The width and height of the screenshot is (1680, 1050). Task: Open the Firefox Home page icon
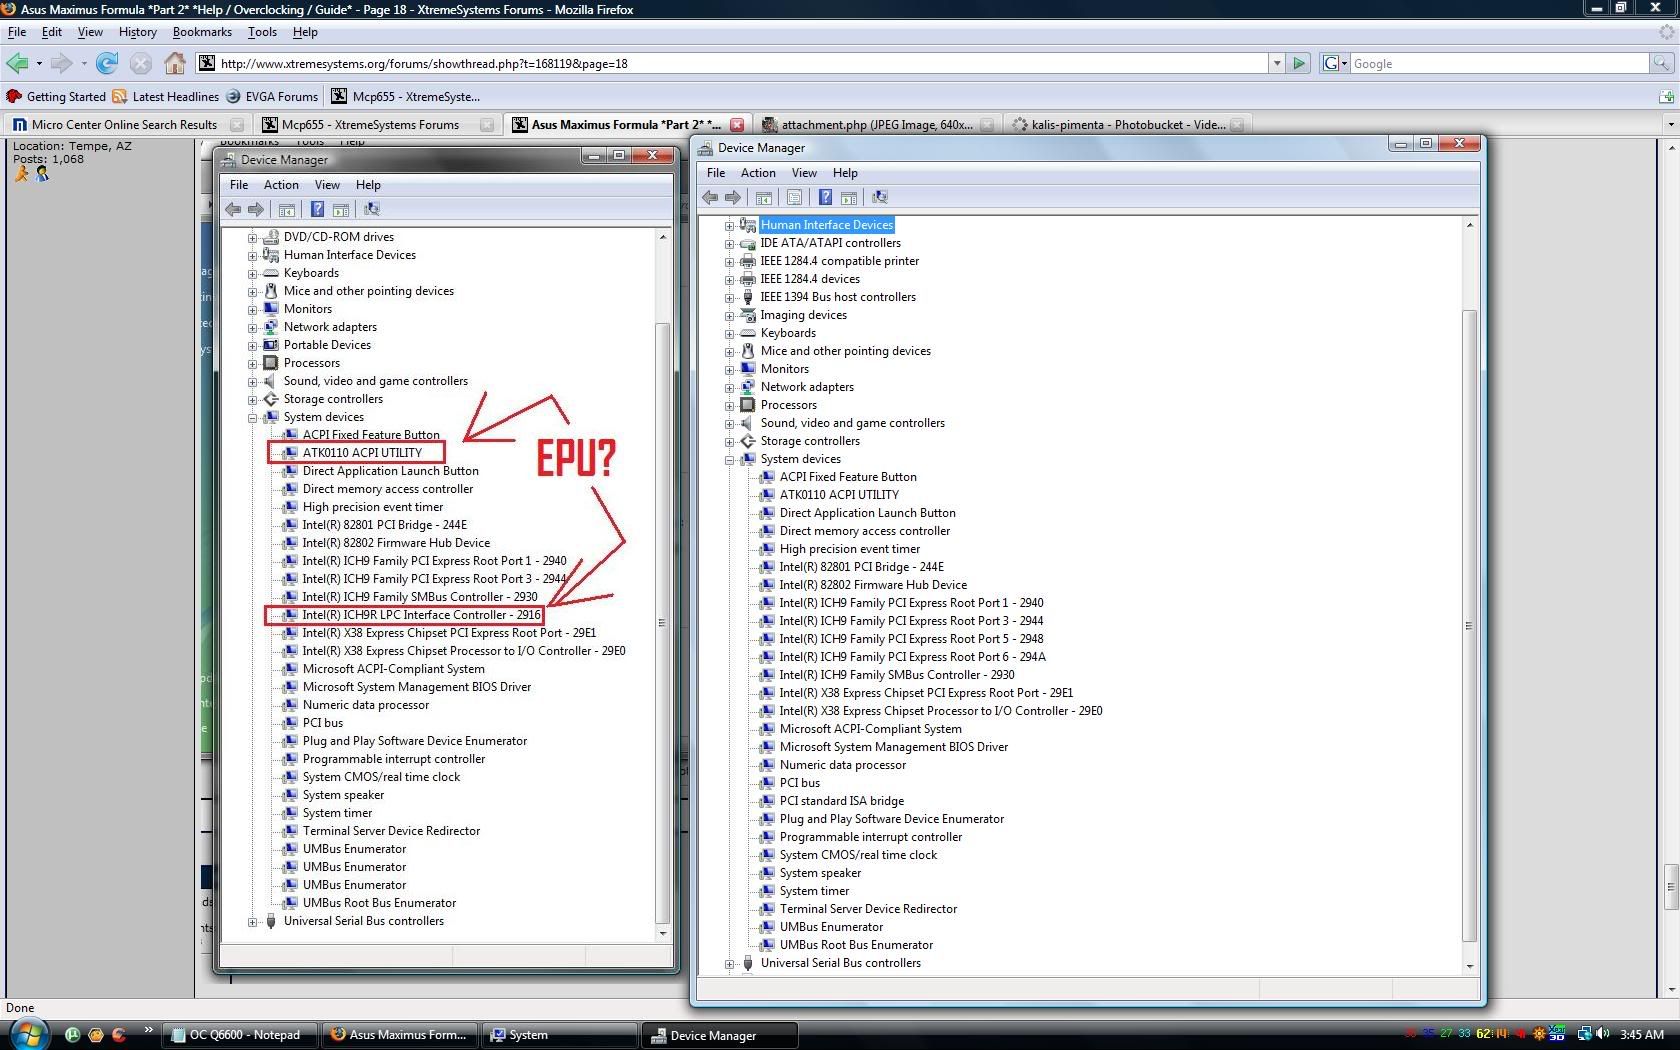175,63
